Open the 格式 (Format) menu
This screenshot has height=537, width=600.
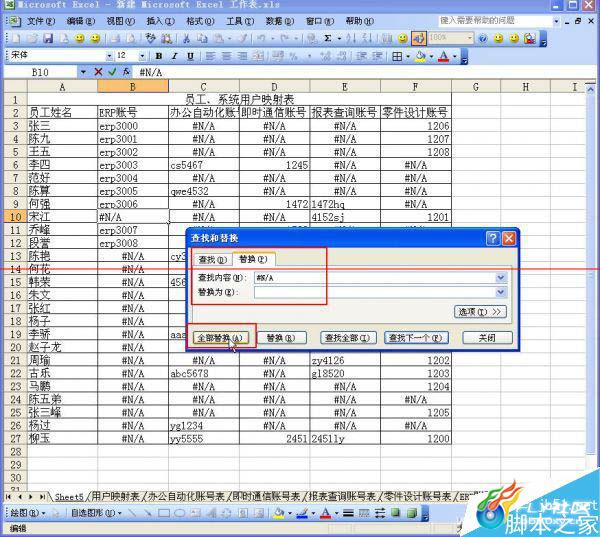(x=200, y=21)
